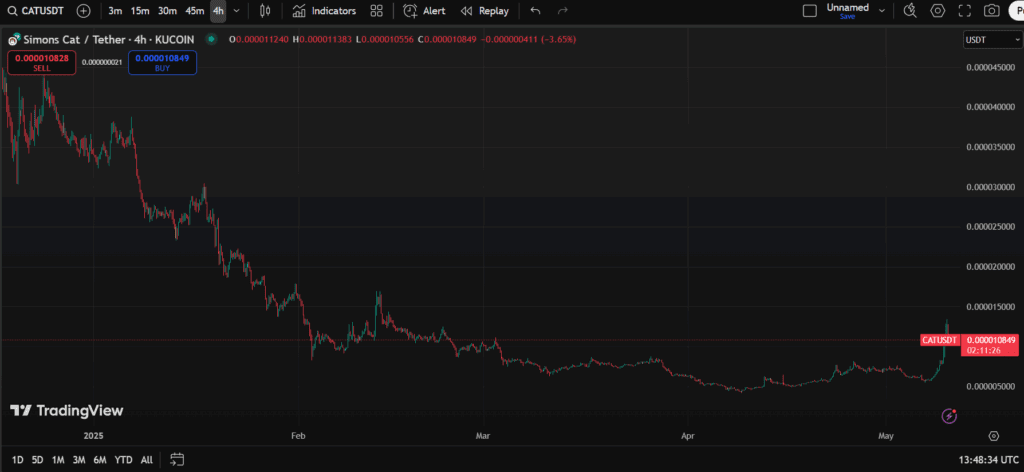Image resolution: width=1024 pixels, height=472 pixels.
Task: Switch to the 3M date range
Action: pos(78,459)
